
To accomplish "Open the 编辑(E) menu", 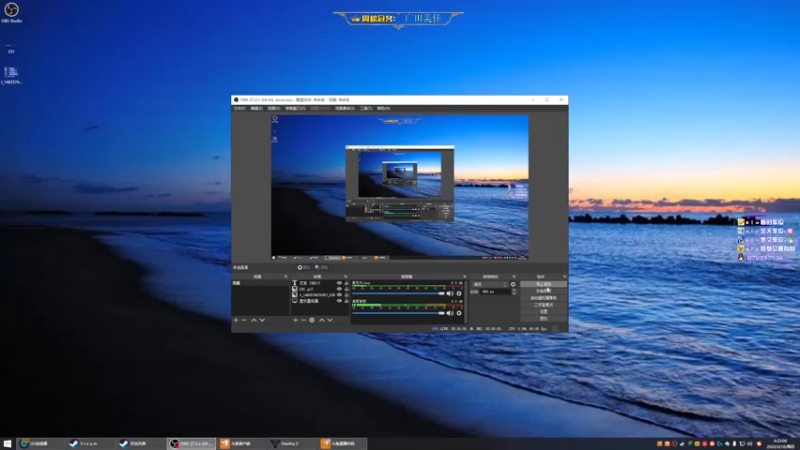I will tap(257, 108).
